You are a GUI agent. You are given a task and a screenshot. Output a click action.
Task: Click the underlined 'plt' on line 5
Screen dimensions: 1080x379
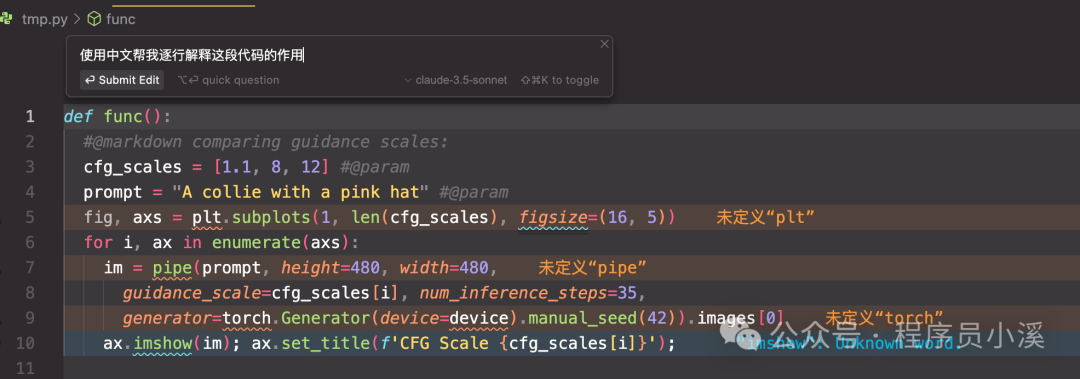[207, 218]
